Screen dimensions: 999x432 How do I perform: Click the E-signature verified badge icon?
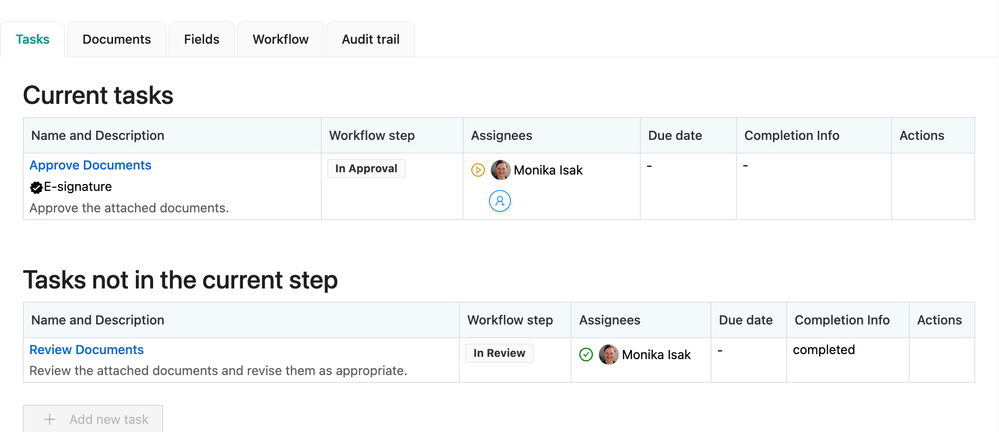pos(36,187)
